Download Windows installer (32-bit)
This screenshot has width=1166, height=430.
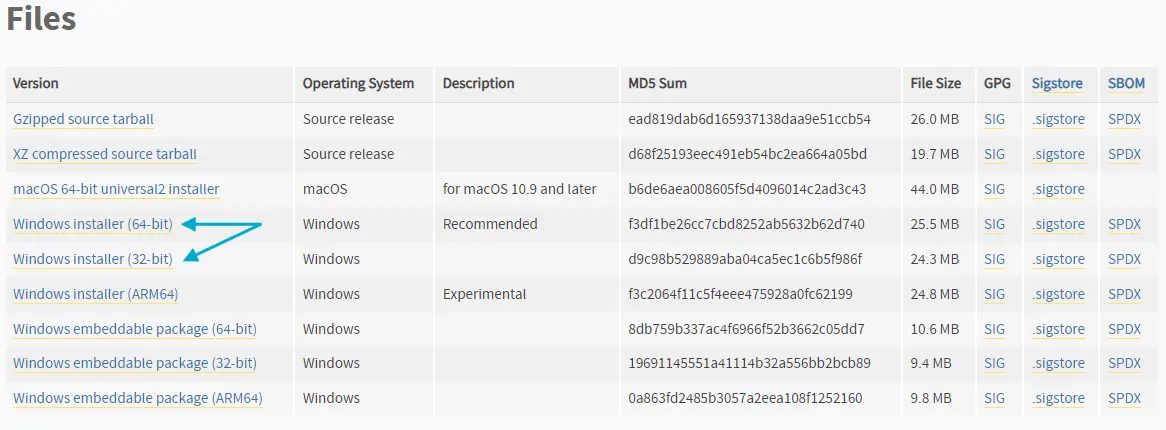click(x=93, y=259)
